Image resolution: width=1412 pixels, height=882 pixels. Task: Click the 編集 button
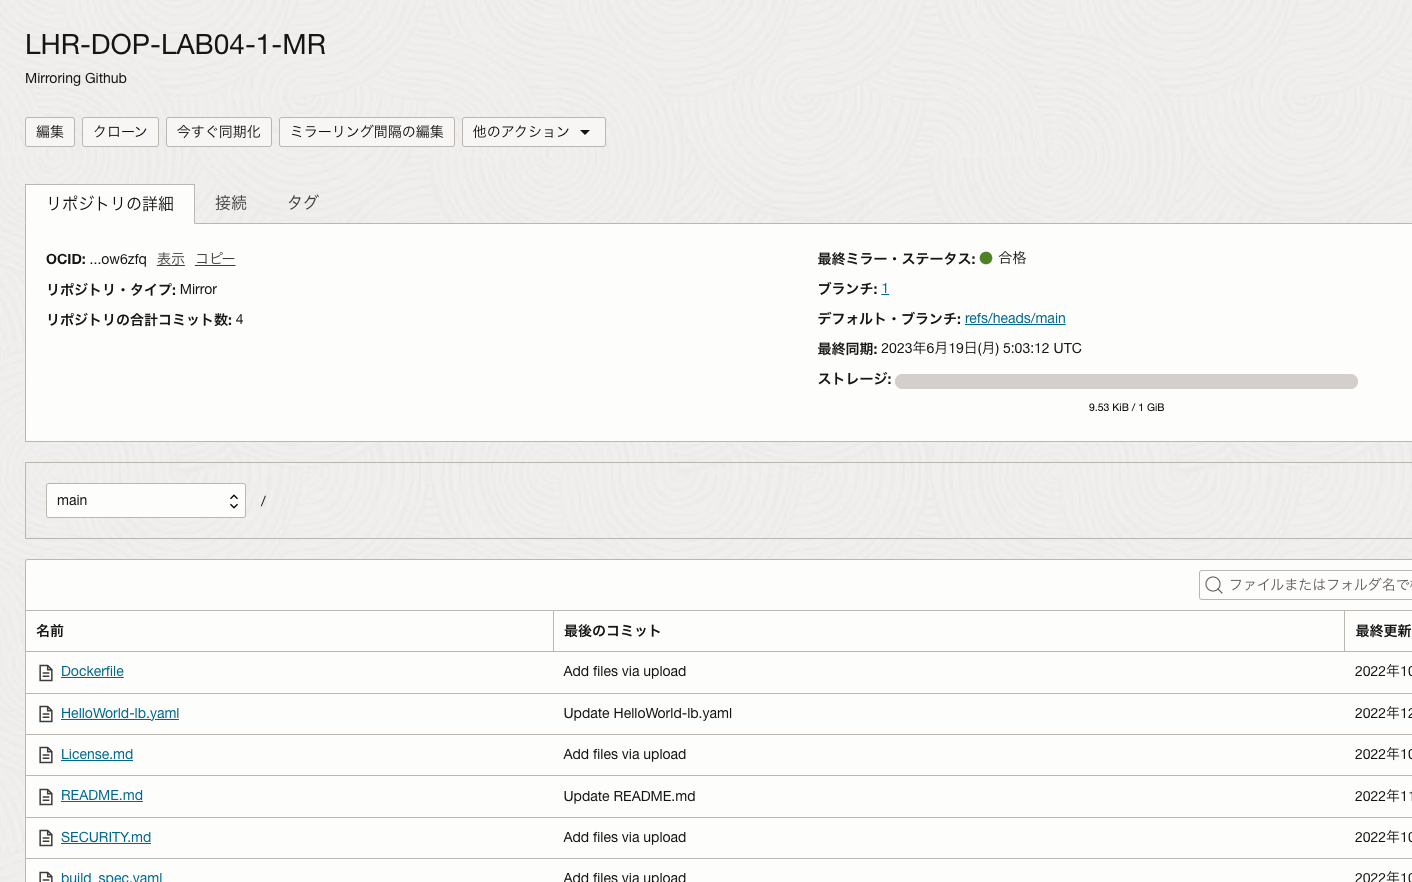pyautogui.click(x=50, y=132)
